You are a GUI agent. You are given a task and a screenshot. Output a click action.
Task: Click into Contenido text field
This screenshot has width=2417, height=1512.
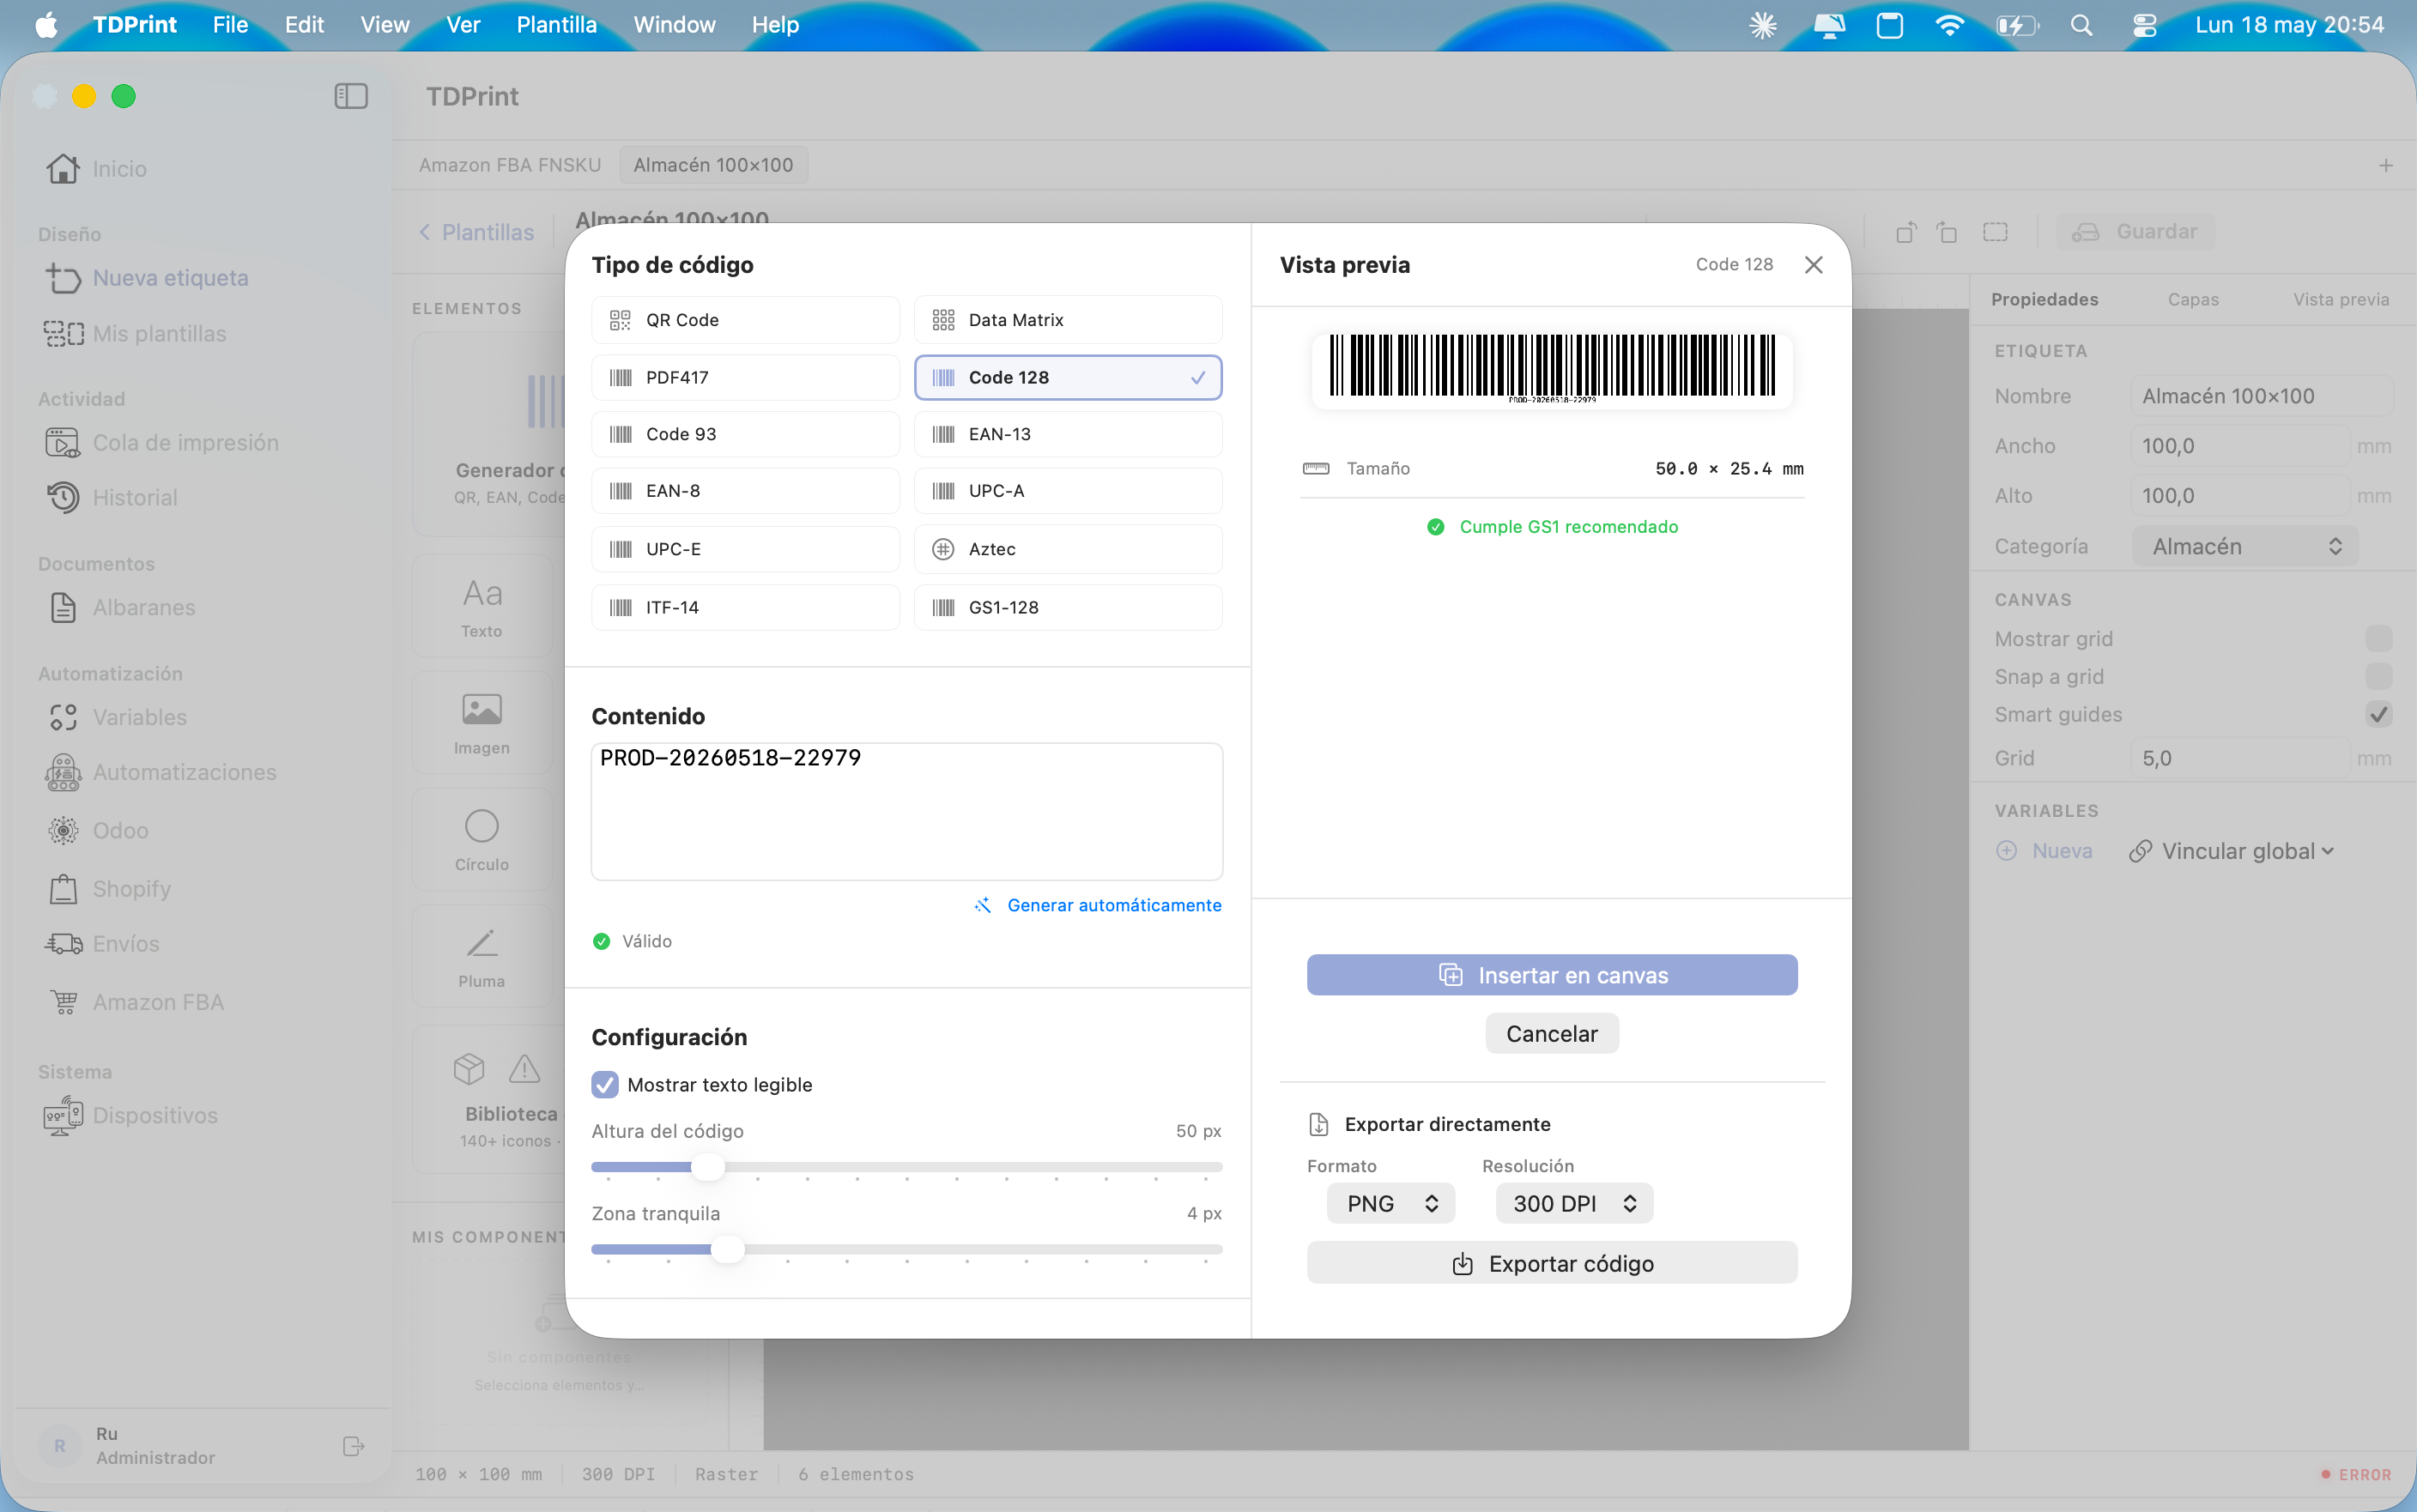907,811
